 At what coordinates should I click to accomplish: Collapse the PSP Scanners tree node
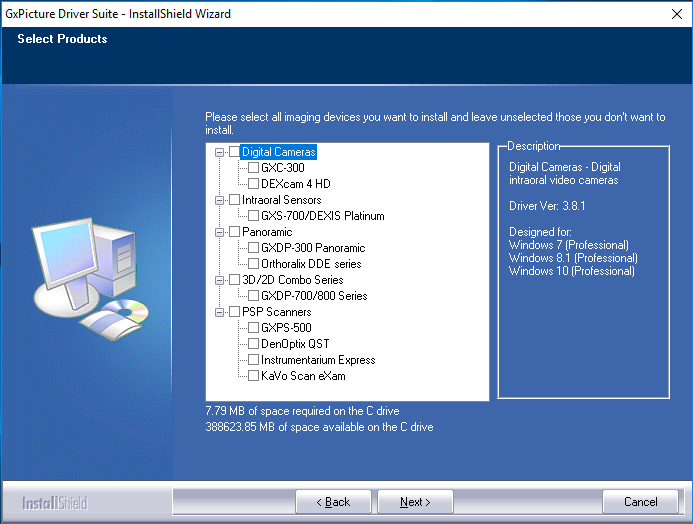point(219,312)
